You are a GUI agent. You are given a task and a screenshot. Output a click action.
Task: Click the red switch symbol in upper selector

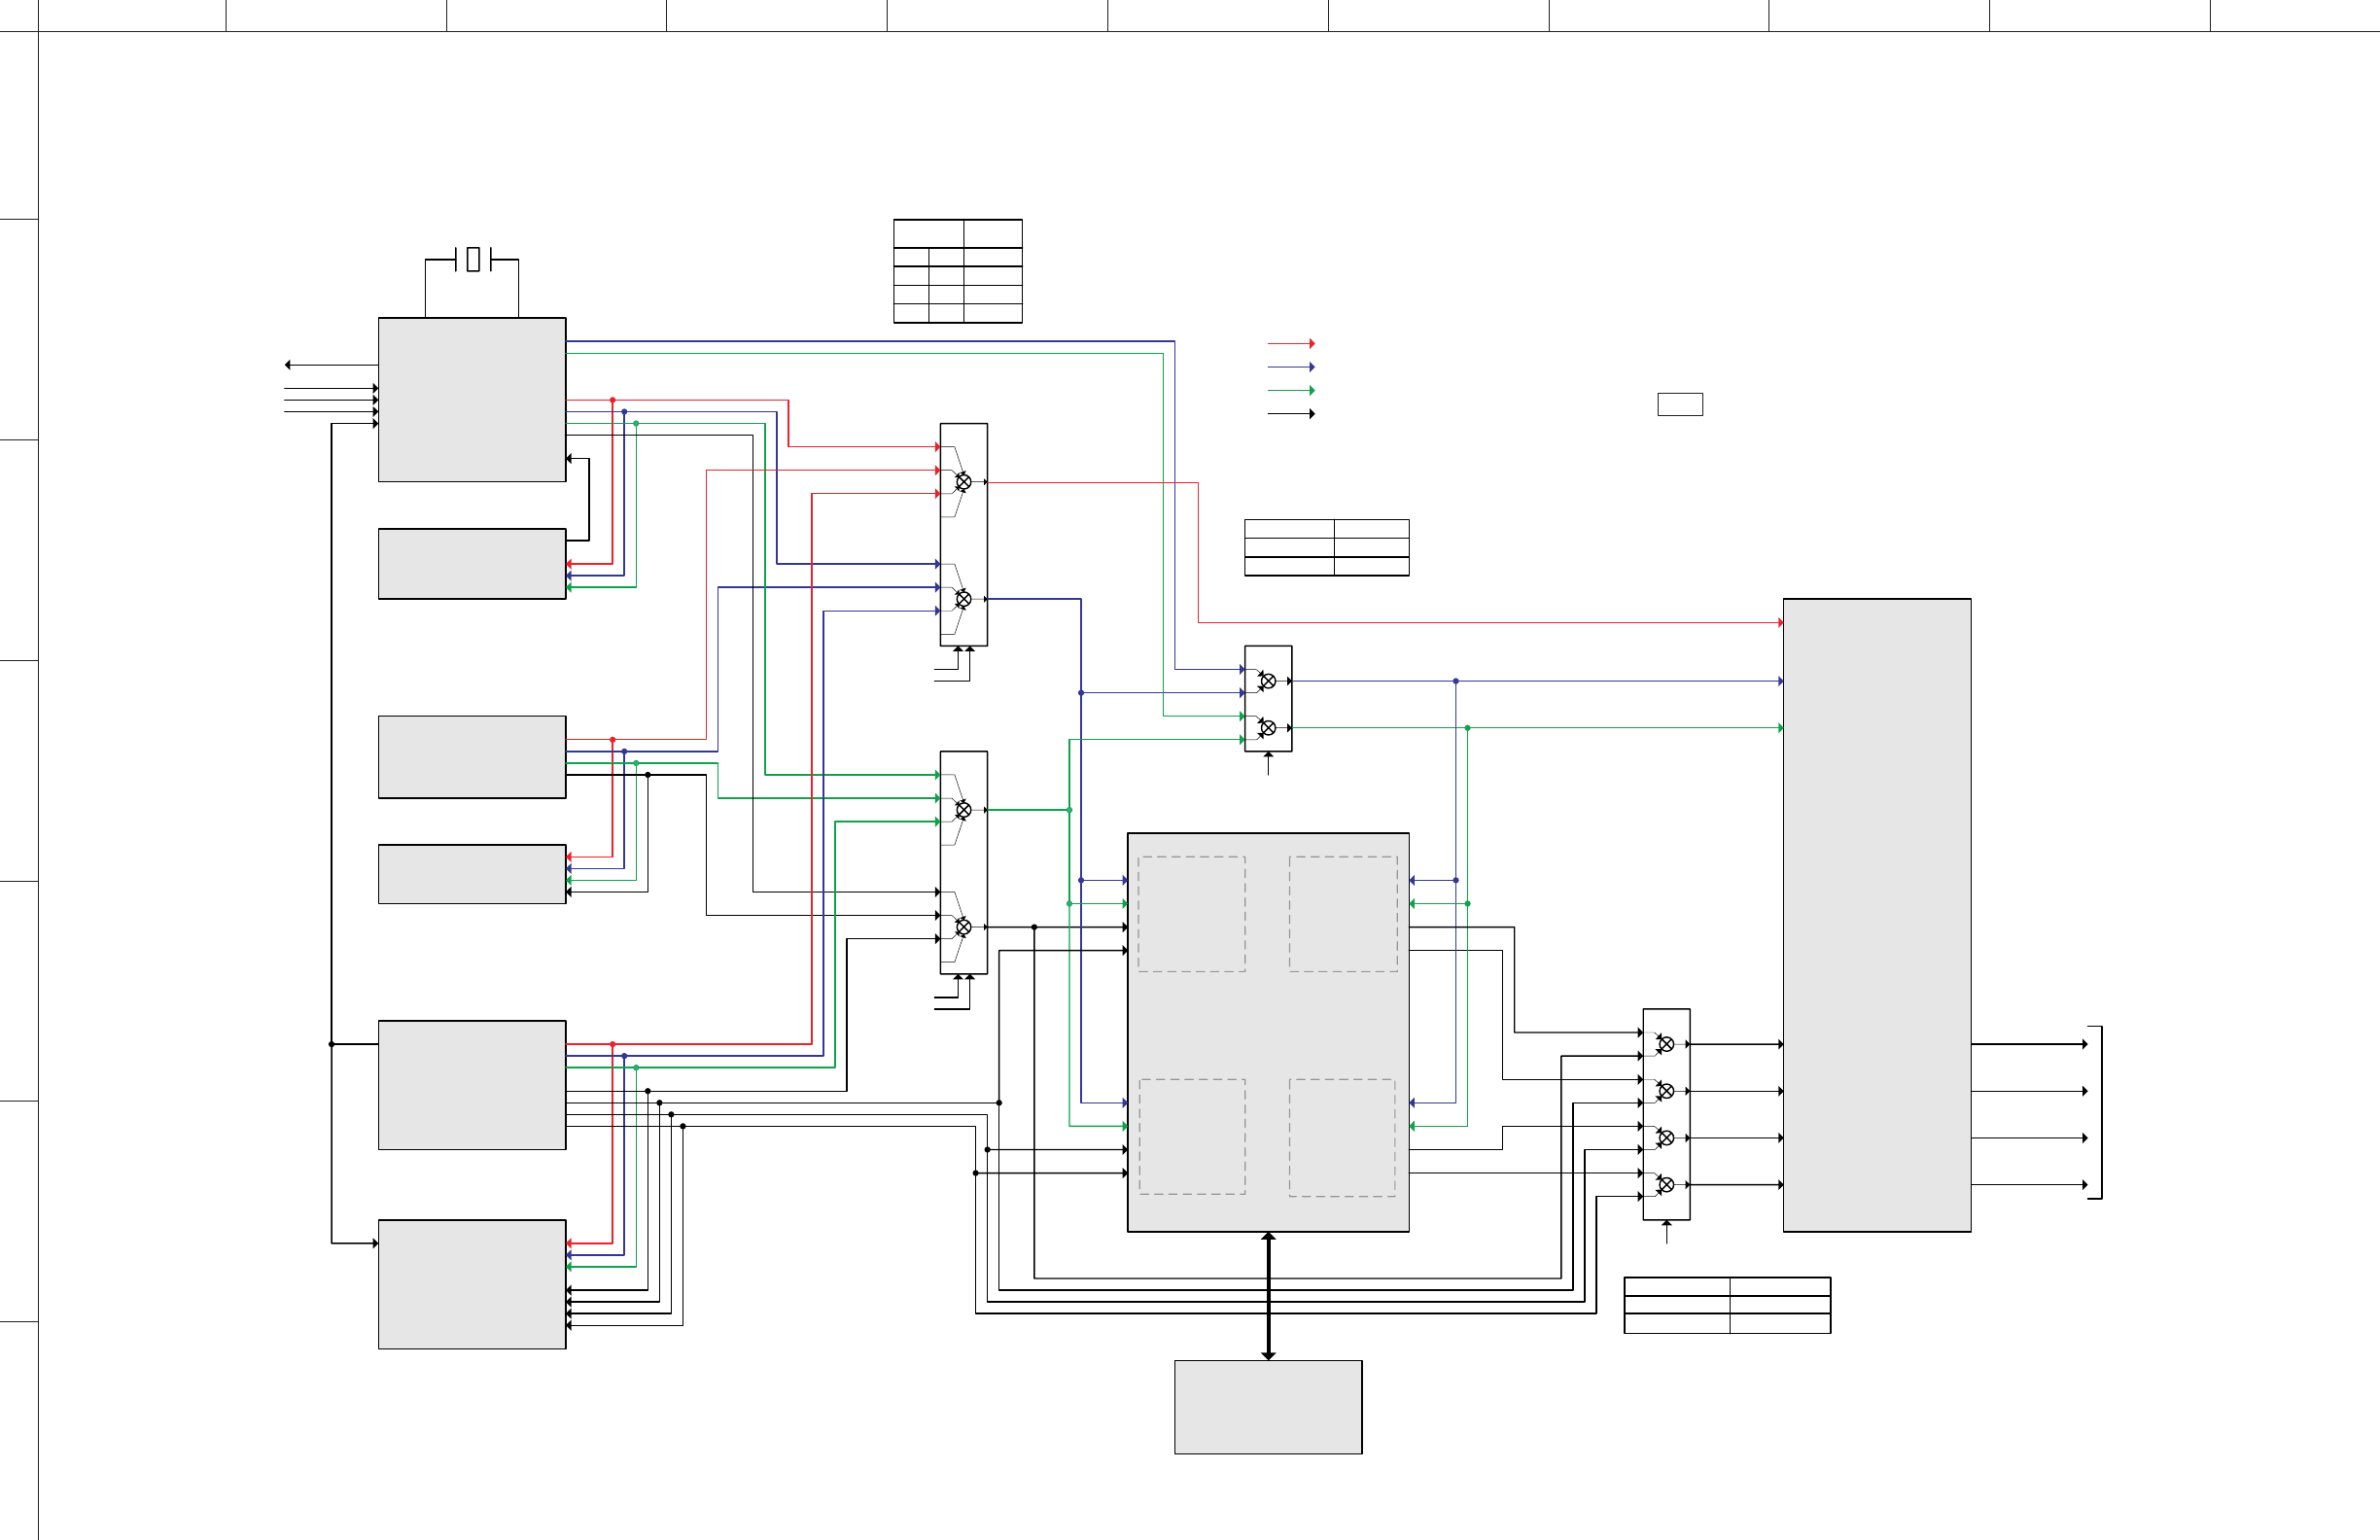point(963,482)
